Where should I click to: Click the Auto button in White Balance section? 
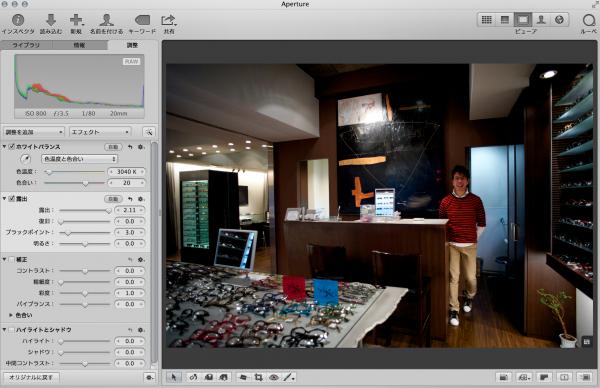pyautogui.click(x=113, y=147)
